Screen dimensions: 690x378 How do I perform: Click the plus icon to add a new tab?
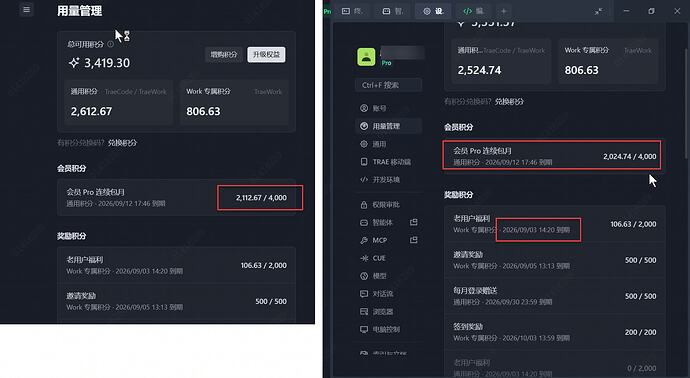(x=504, y=11)
